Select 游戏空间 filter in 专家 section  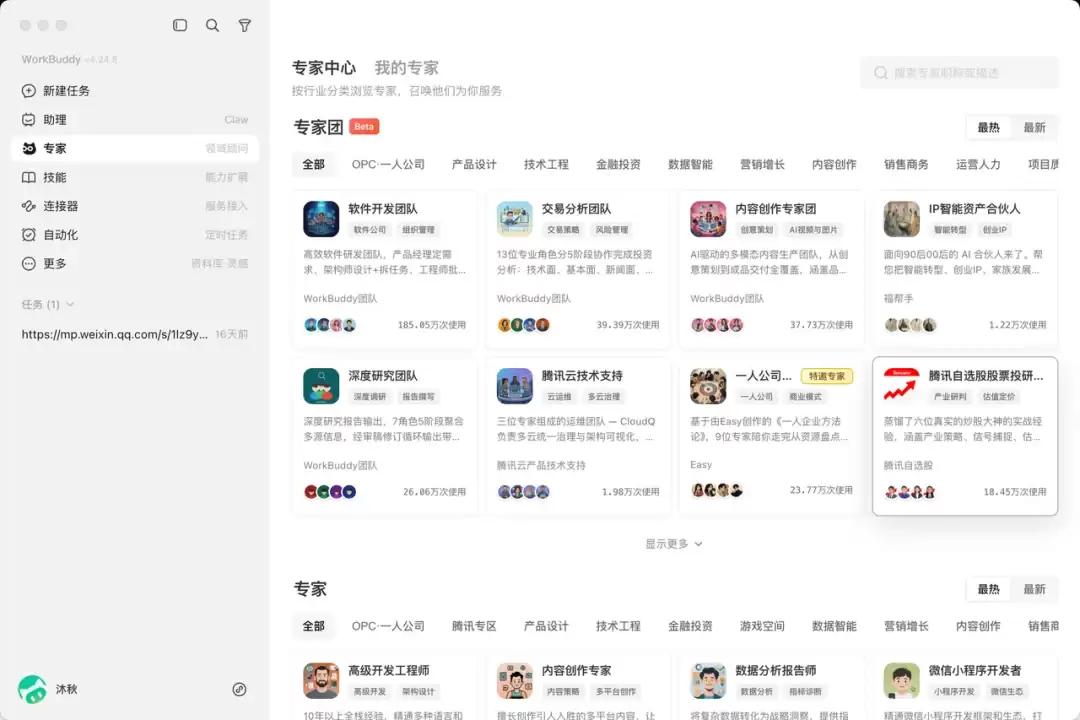pos(762,626)
